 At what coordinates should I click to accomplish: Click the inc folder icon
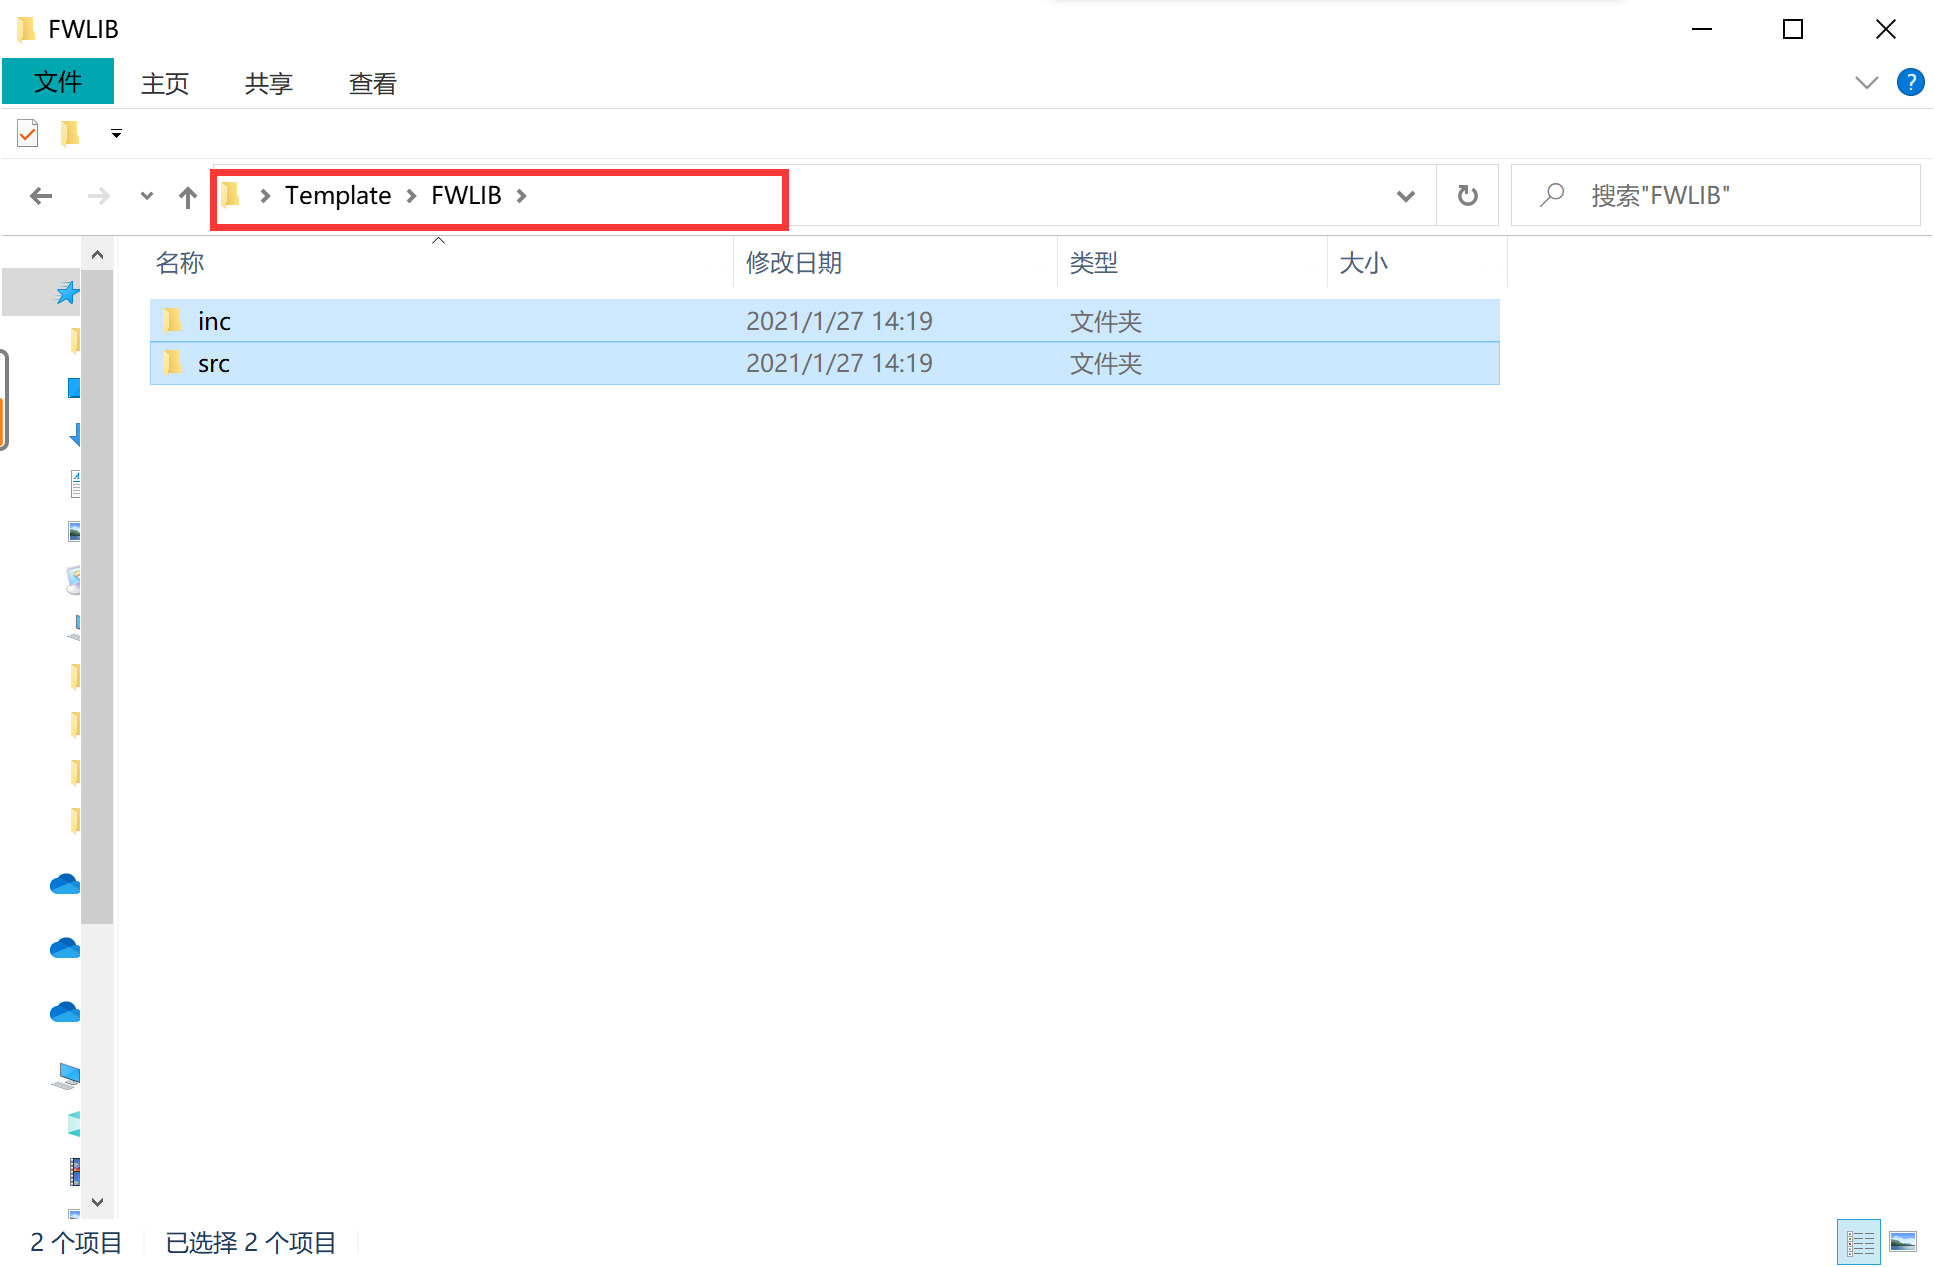[x=173, y=320]
